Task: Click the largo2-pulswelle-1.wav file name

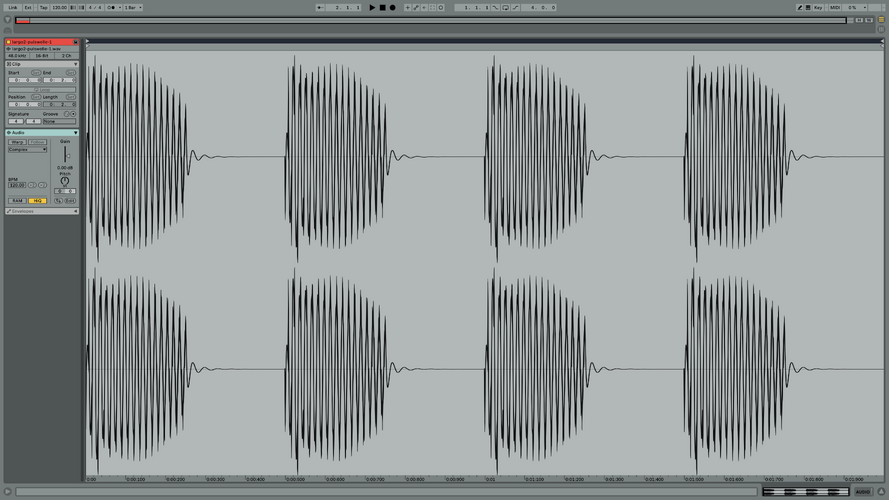Action: 36,49
